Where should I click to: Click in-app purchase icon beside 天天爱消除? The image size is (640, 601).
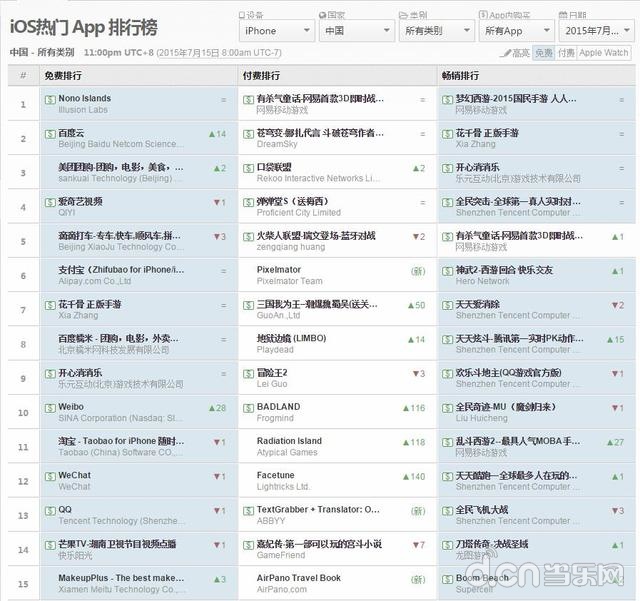[447, 305]
